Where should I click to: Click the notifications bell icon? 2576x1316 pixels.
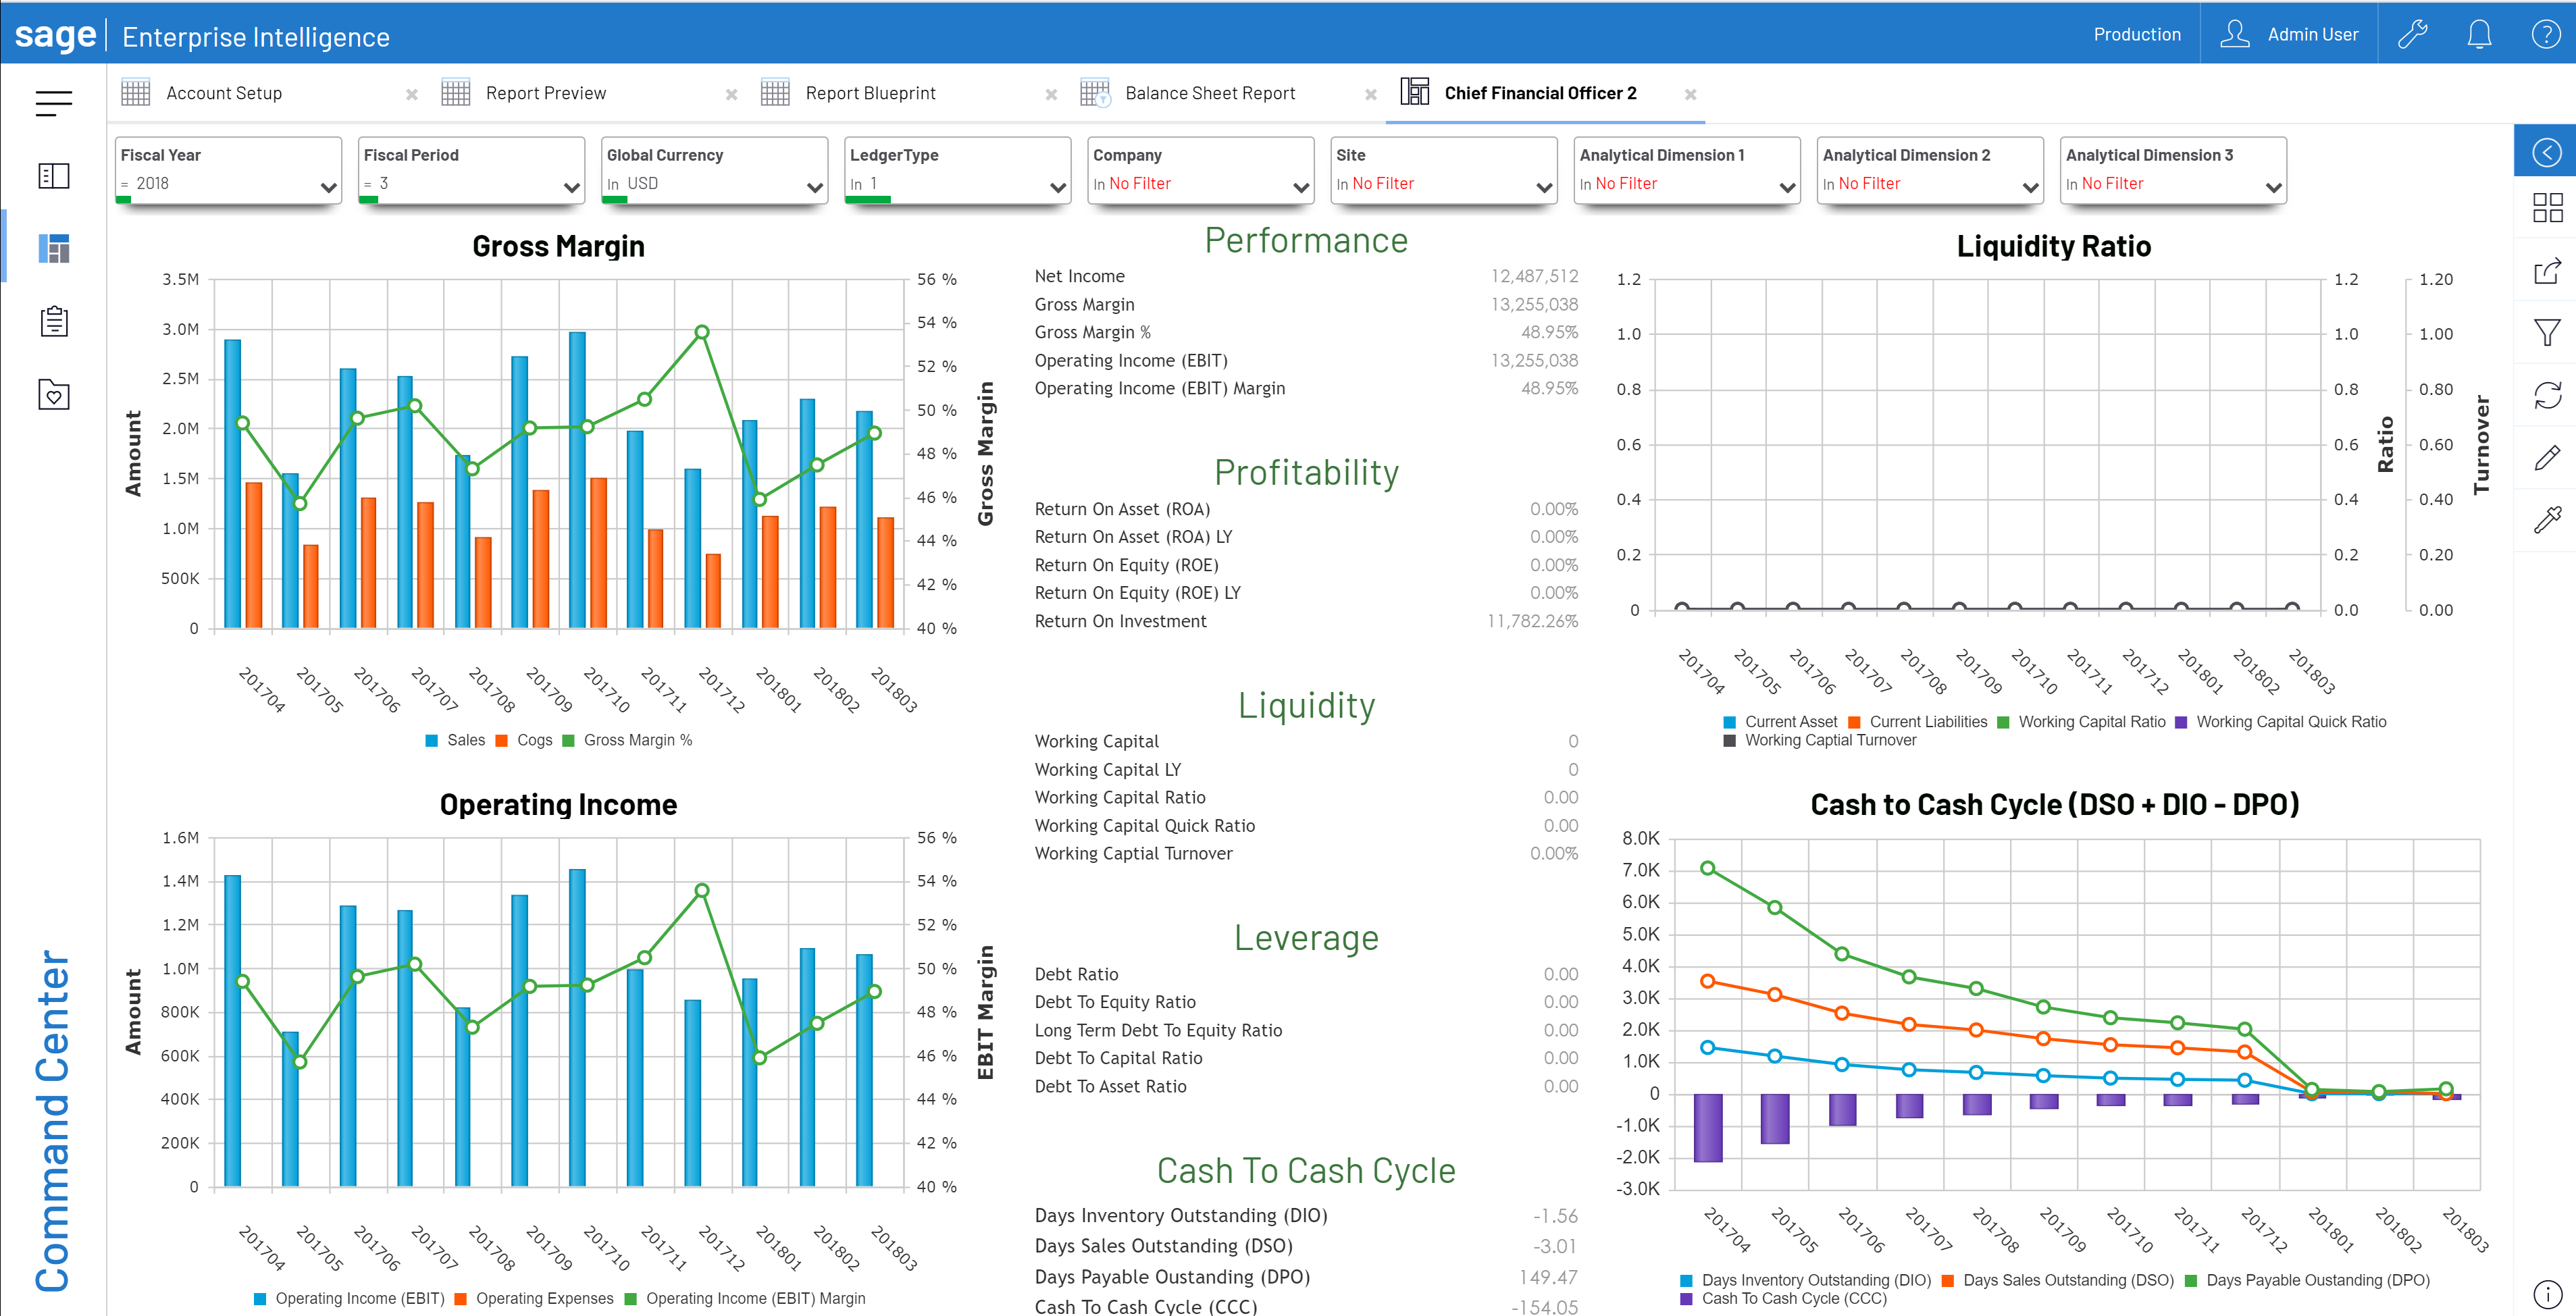(x=2479, y=33)
